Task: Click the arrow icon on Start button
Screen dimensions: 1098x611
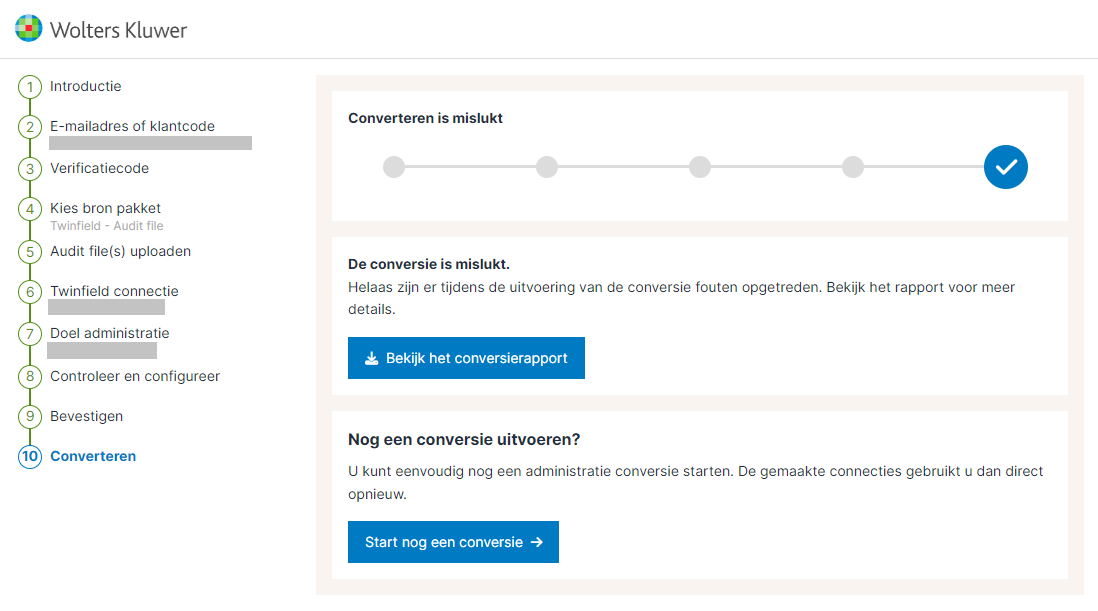Action: (537, 542)
